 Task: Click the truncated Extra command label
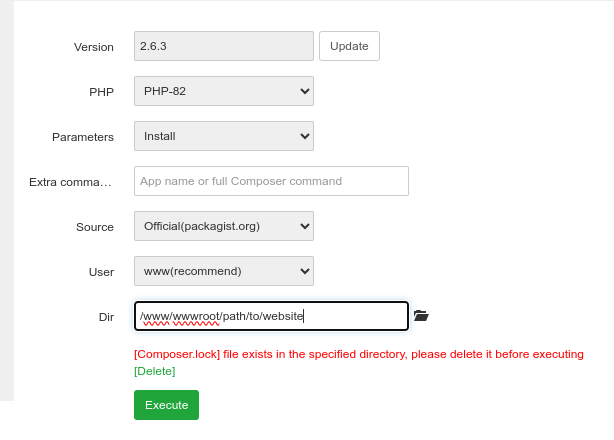coord(72,182)
